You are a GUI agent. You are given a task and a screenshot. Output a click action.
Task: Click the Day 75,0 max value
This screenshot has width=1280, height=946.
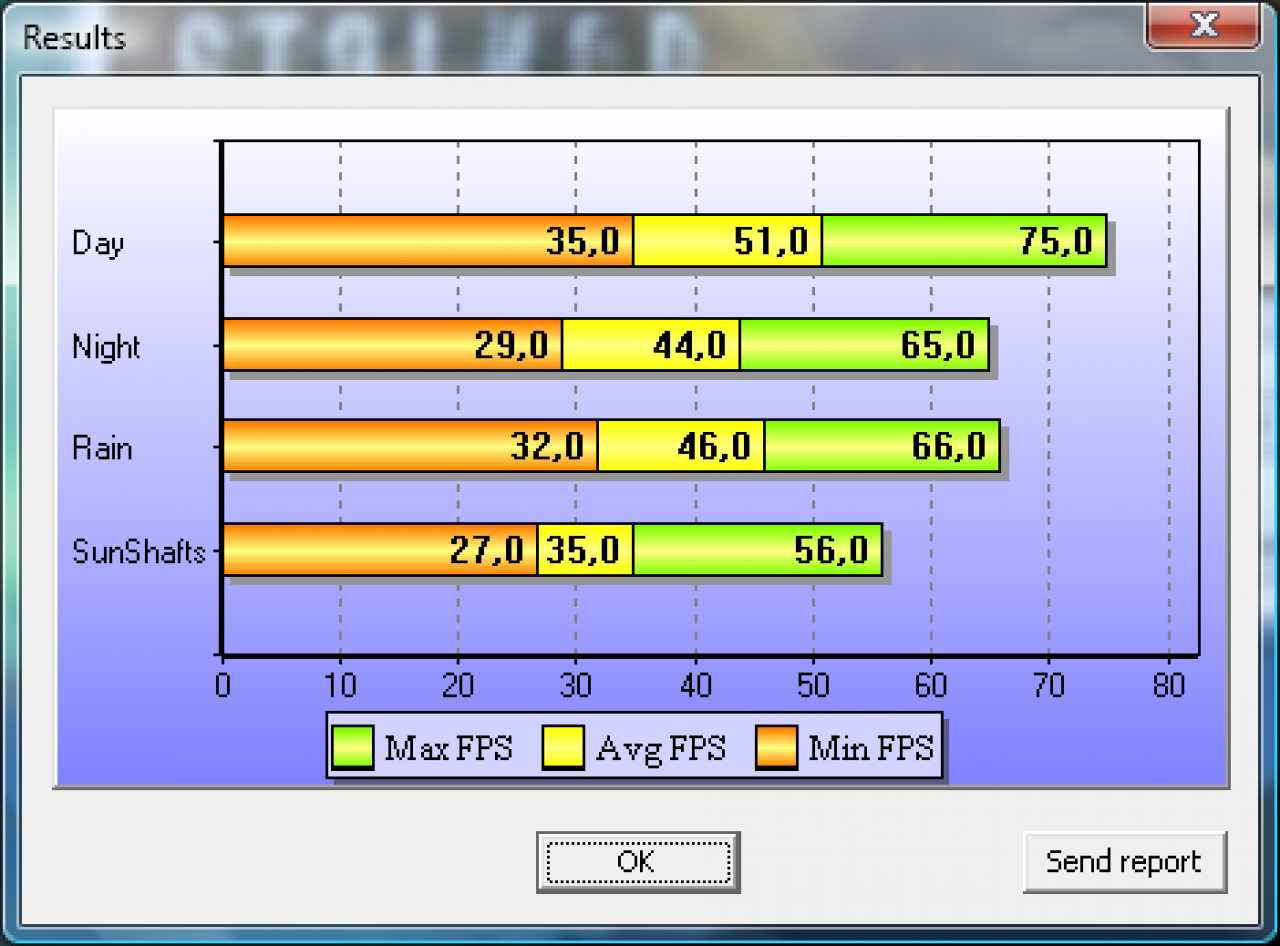click(1056, 241)
